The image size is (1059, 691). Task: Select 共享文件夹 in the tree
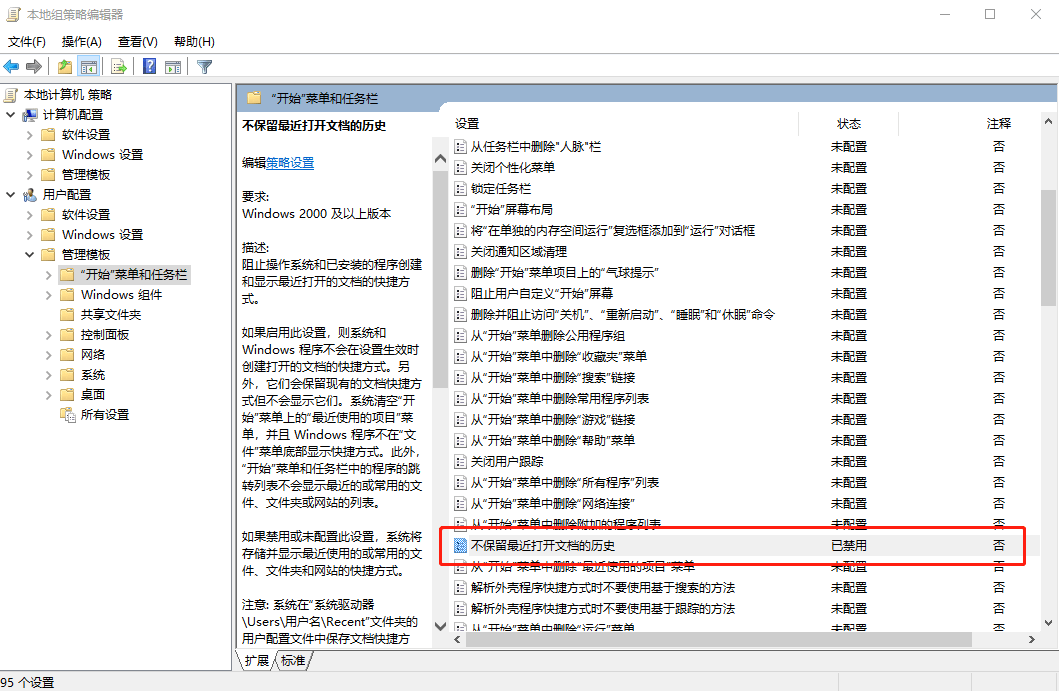coord(111,315)
